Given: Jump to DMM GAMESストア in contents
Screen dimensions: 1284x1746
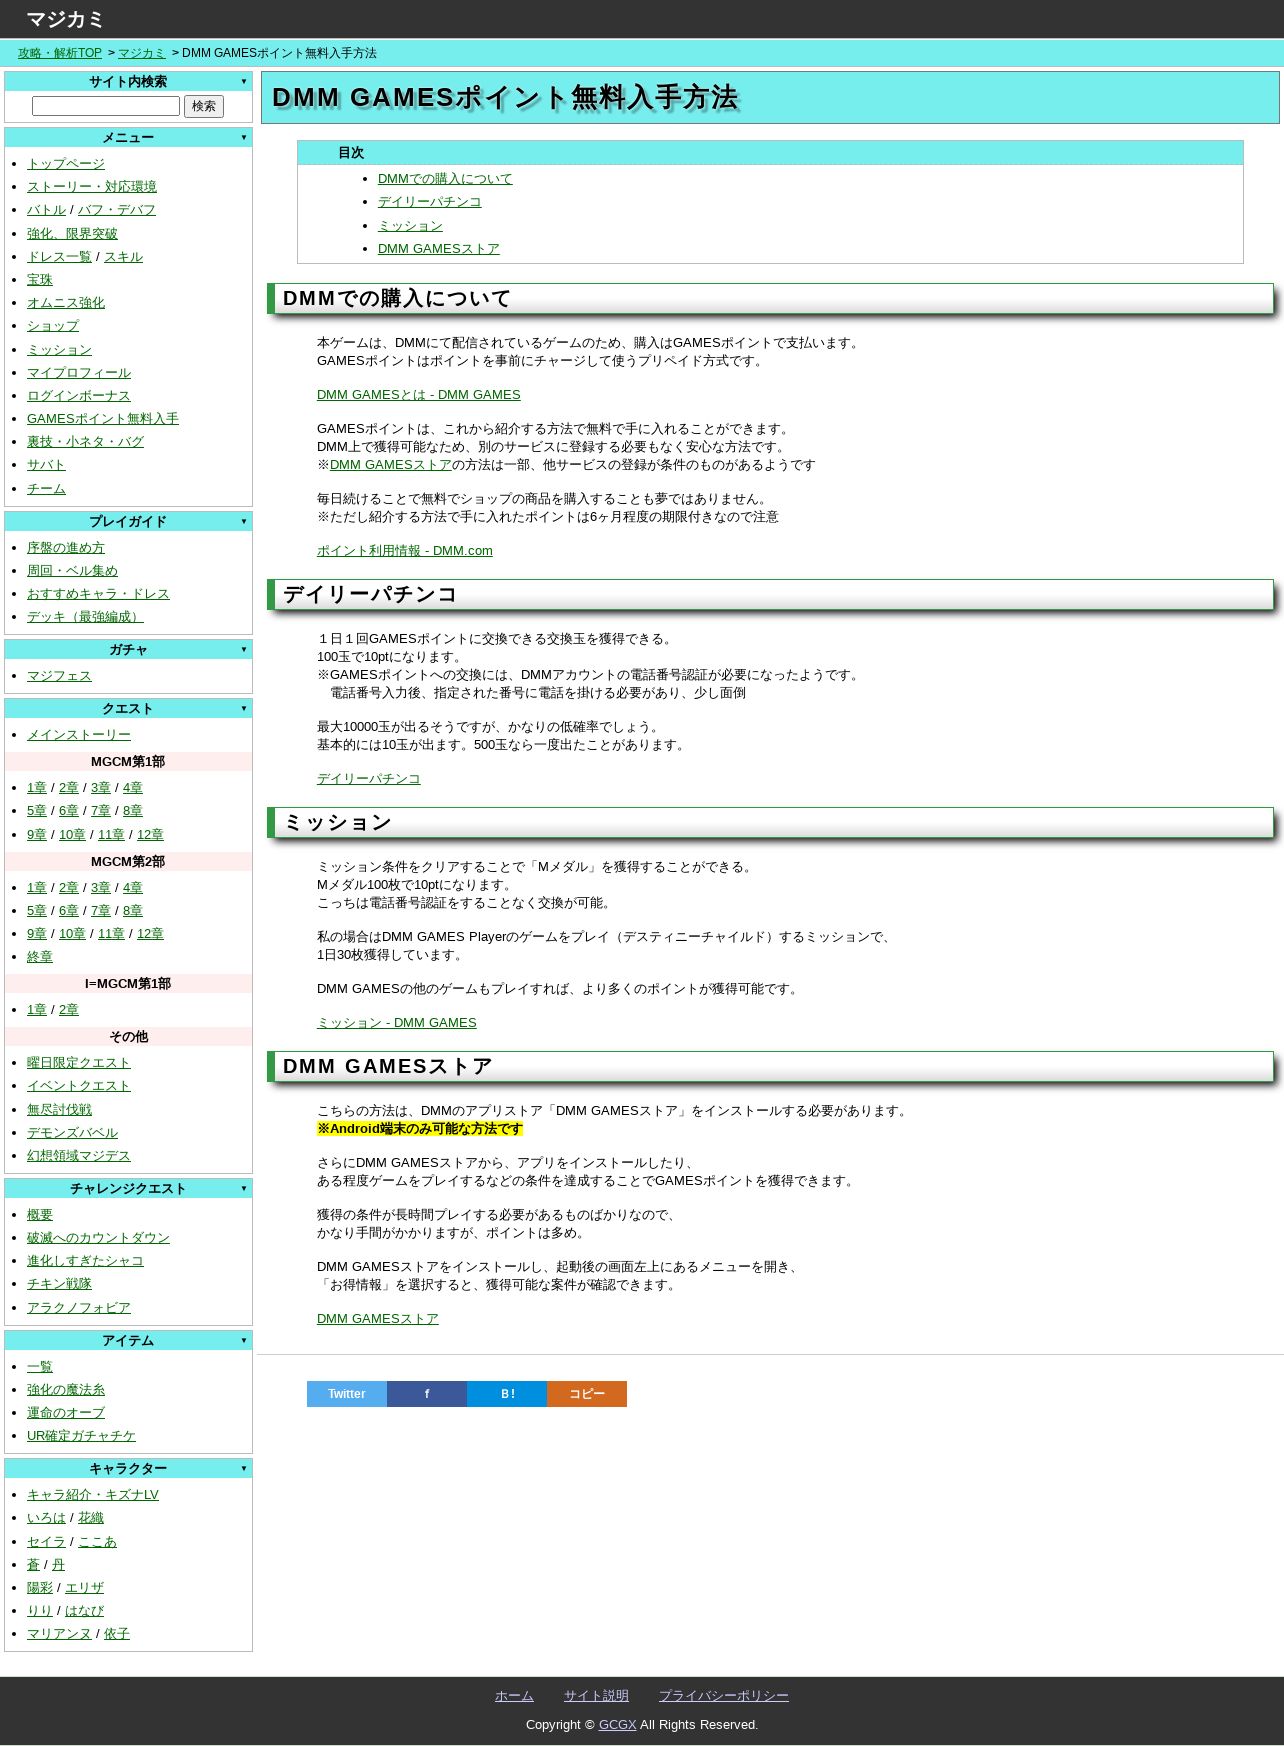Looking at the screenshot, I should 439,249.
